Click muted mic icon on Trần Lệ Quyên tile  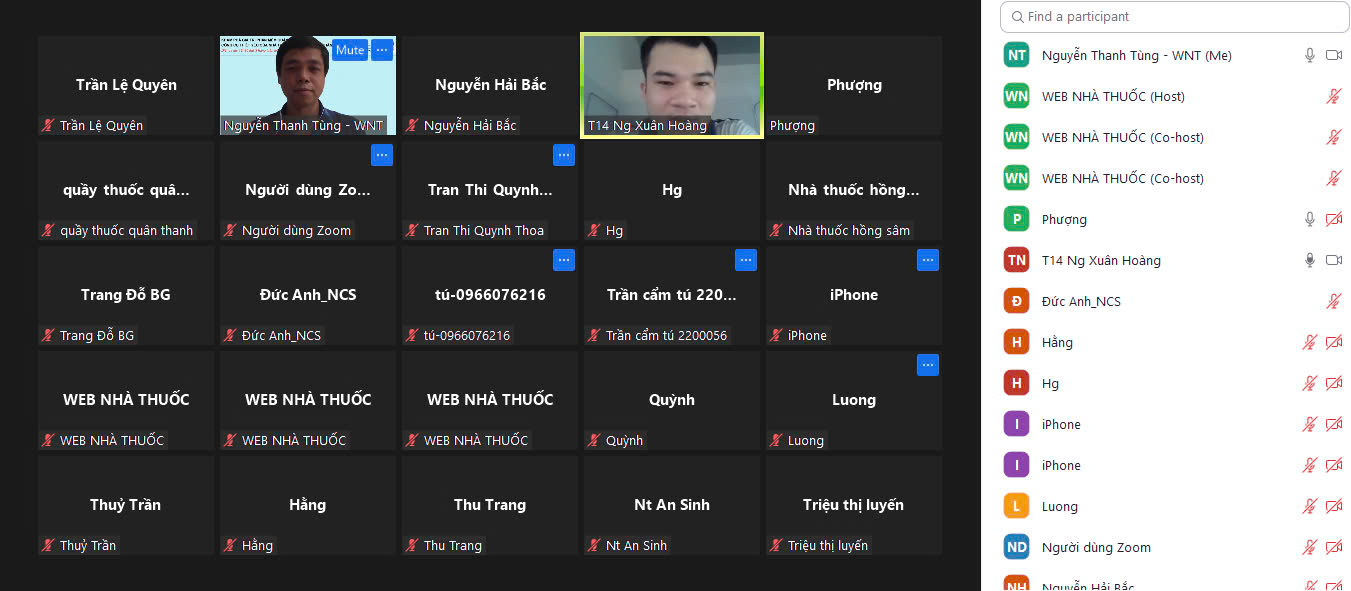48,126
